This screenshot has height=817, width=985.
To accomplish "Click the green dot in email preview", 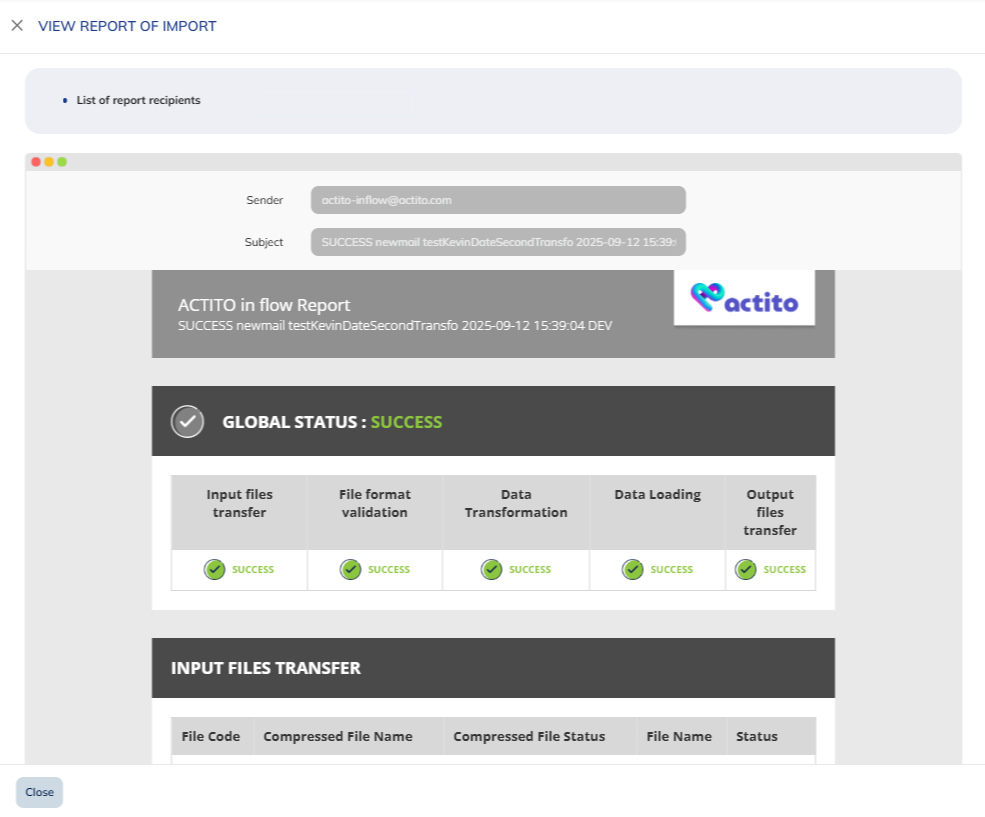I will pyautogui.click(x=62, y=162).
